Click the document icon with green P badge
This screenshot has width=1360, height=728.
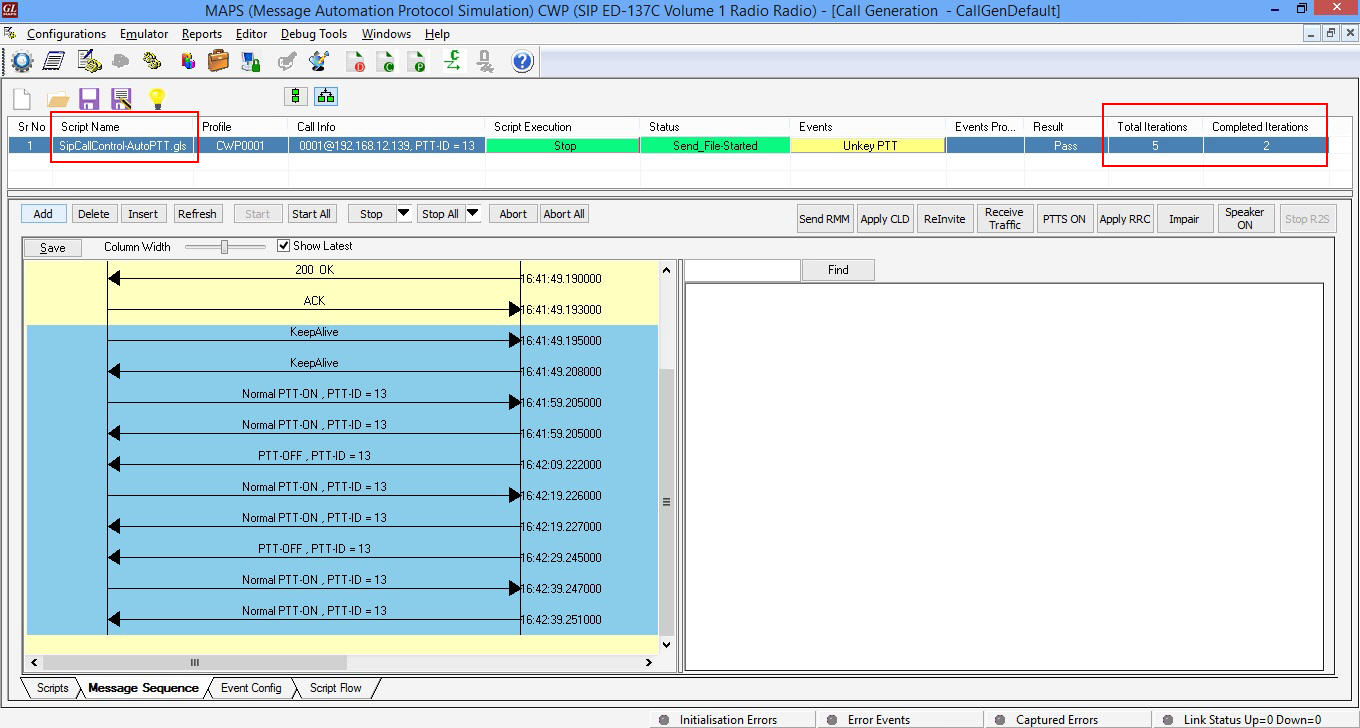tap(417, 61)
